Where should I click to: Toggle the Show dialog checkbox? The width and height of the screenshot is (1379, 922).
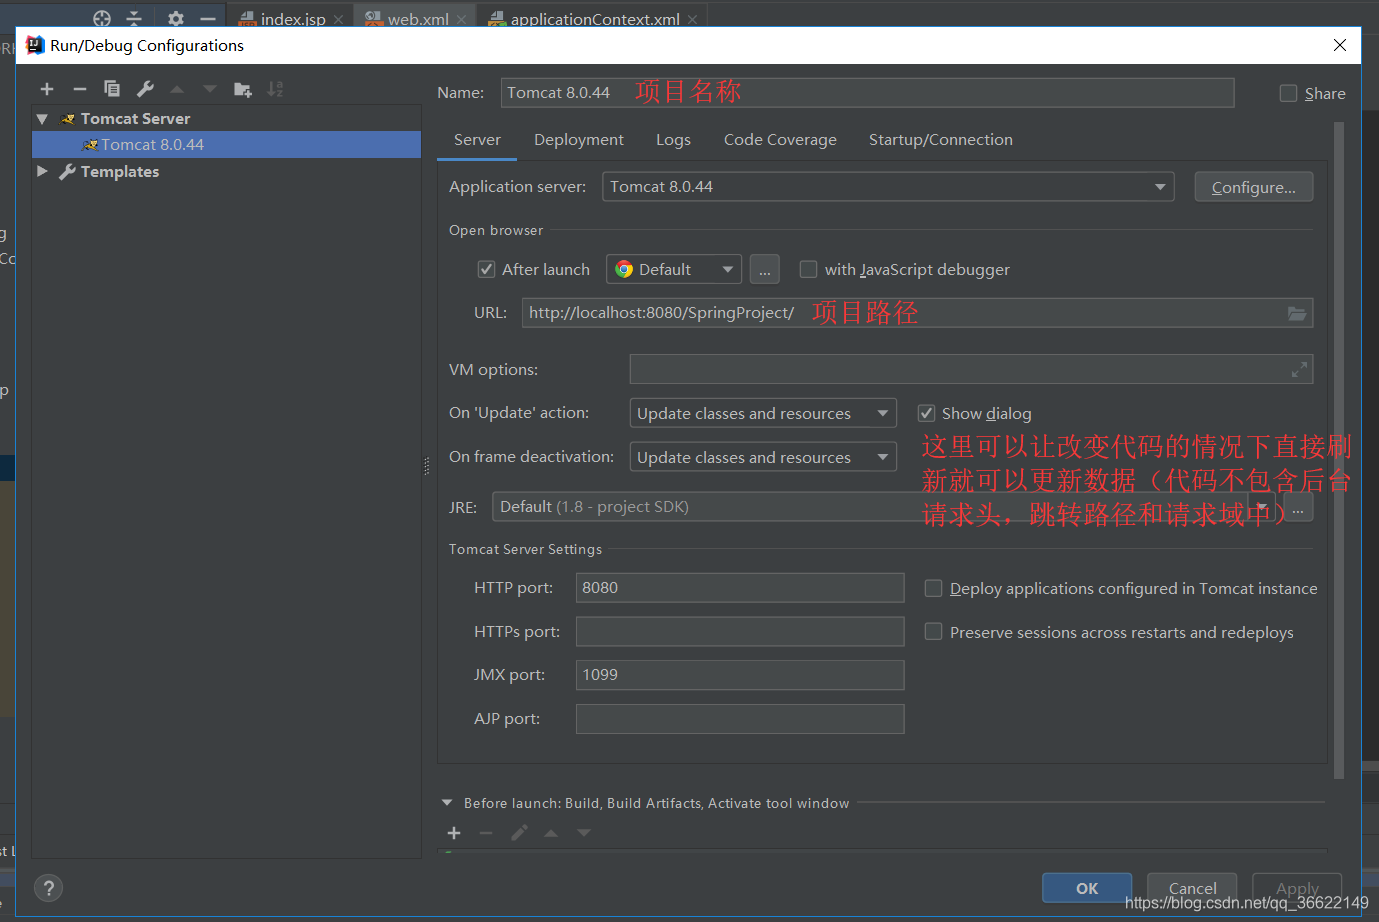[926, 413]
